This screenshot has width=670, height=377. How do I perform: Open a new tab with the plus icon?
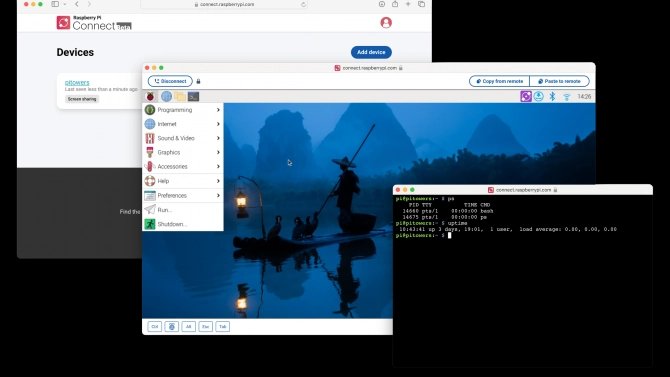pyautogui.click(x=408, y=4)
